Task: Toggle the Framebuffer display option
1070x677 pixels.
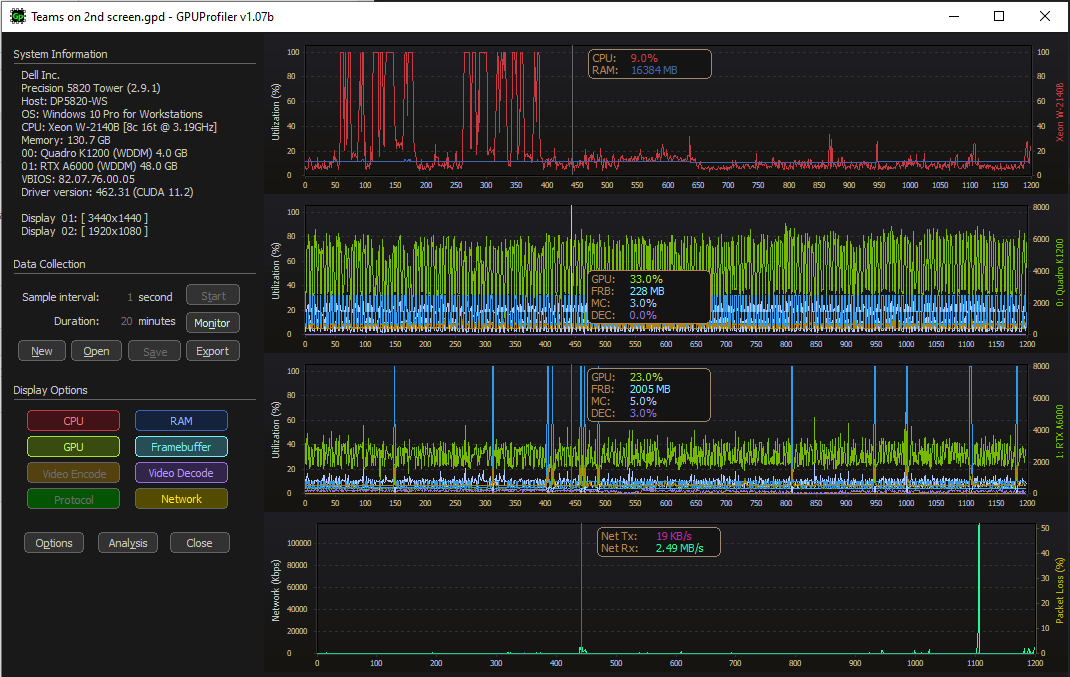Action: click(182, 447)
